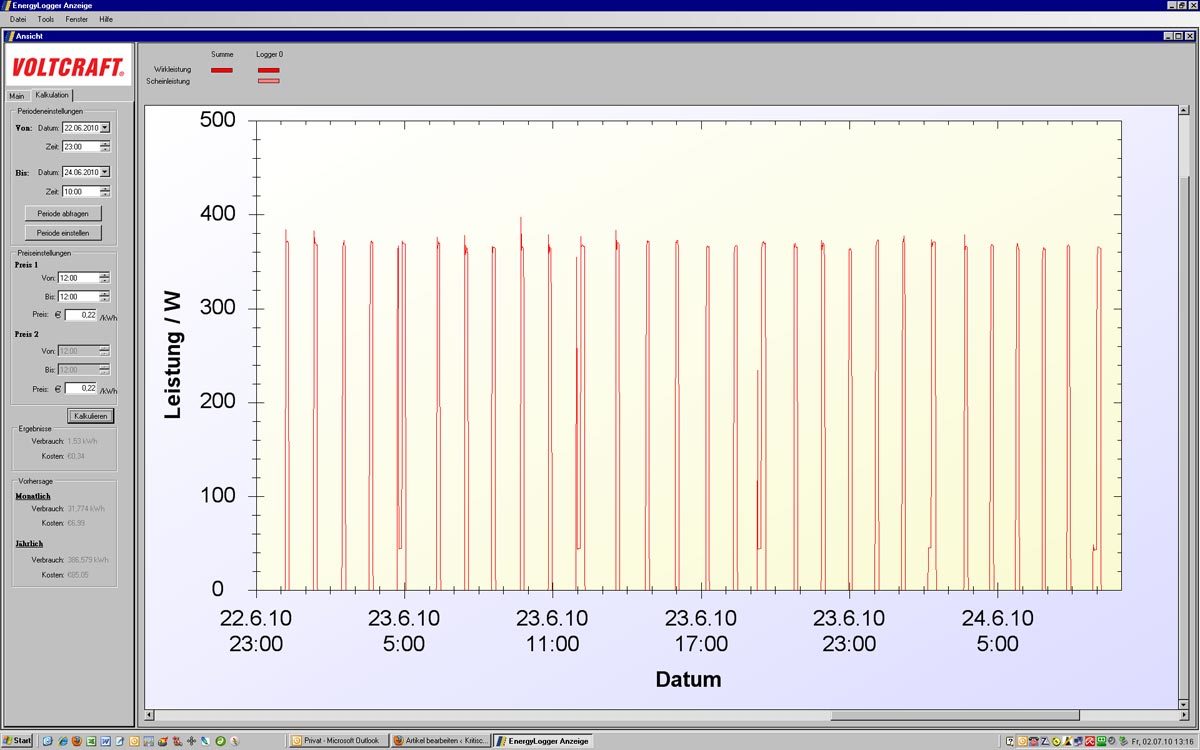The width and height of the screenshot is (1200, 750).
Task: Switch to Privat - Microsoft Outlook taskbar window
Action: pos(336,741)
